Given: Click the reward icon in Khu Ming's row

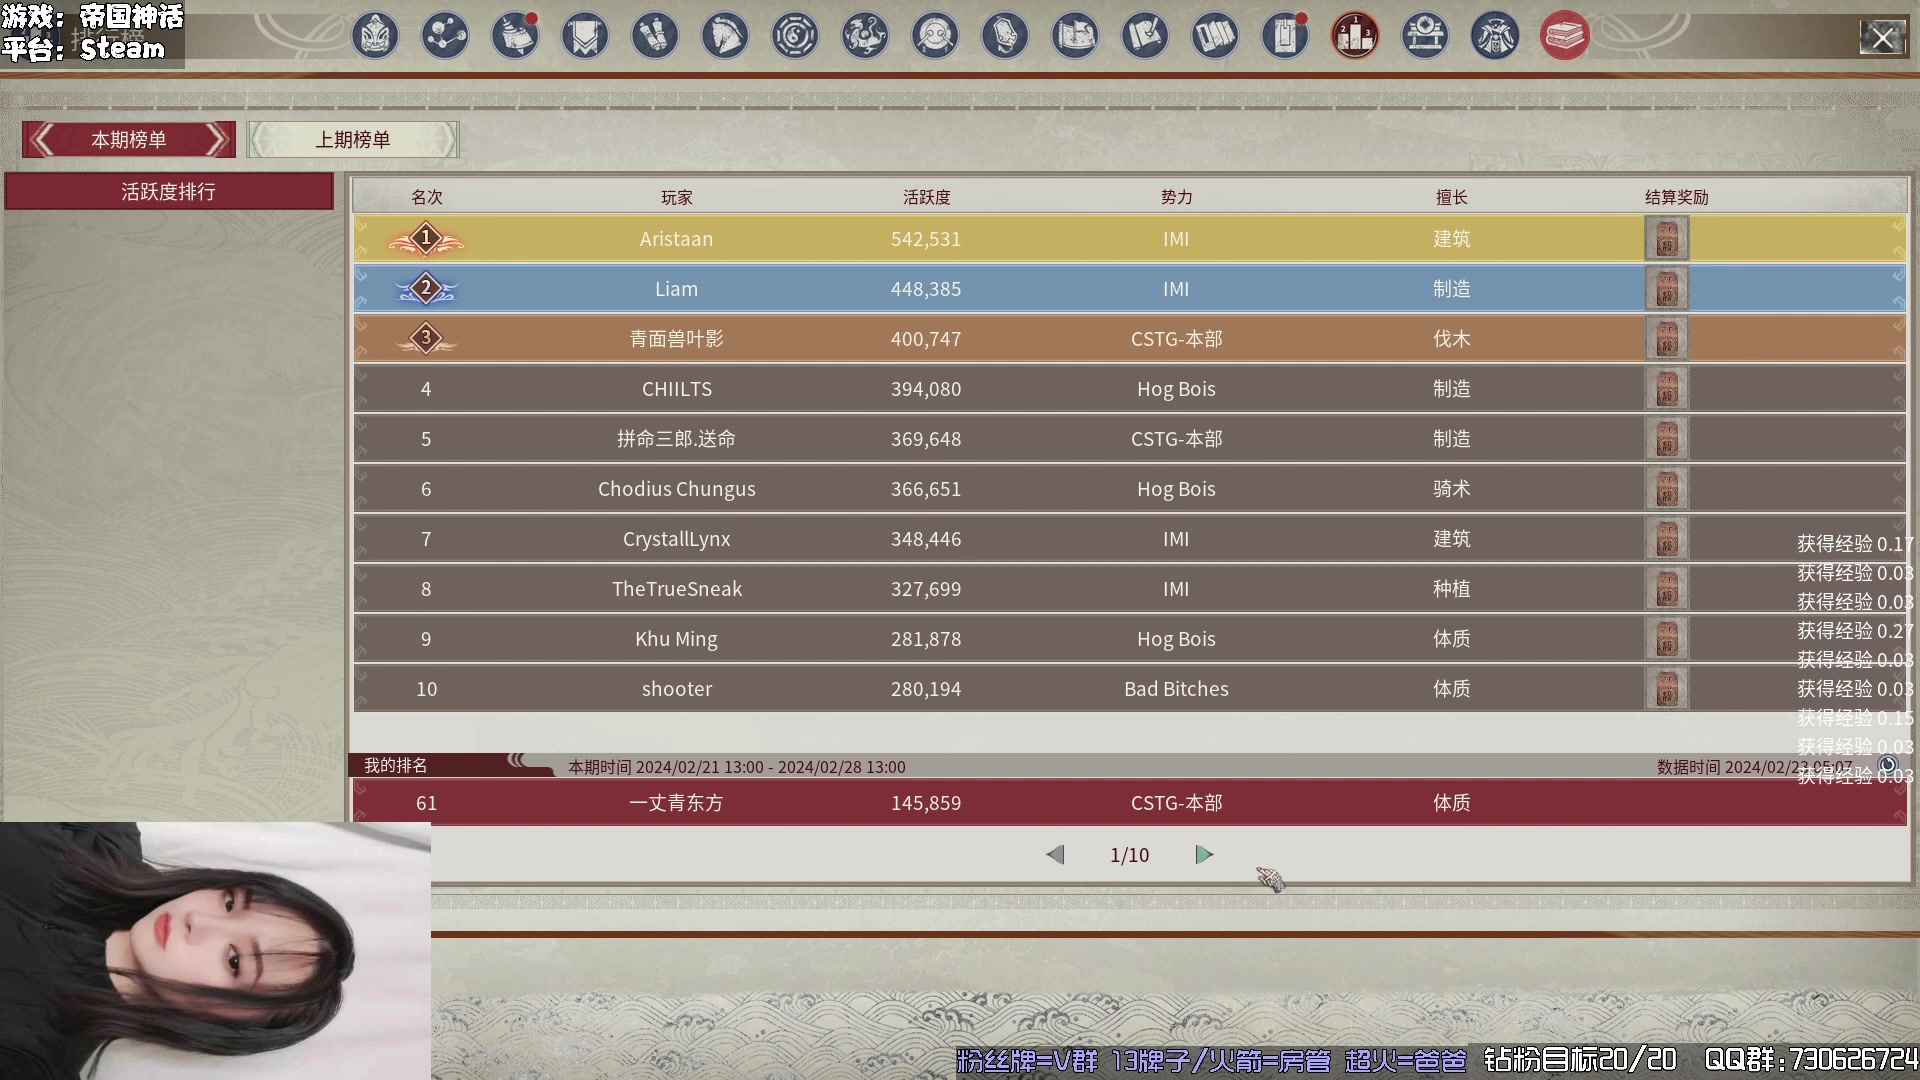Looking at the screenshot, I should click(x=1667, y=639).
